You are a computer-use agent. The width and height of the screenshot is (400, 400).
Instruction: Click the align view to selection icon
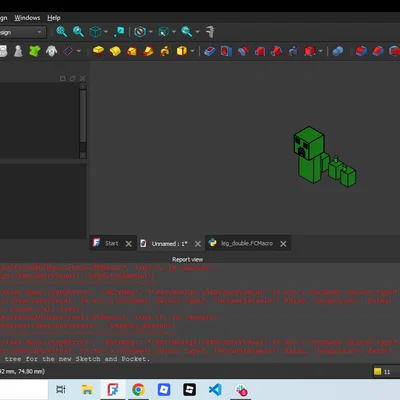(x=119, y=32)
